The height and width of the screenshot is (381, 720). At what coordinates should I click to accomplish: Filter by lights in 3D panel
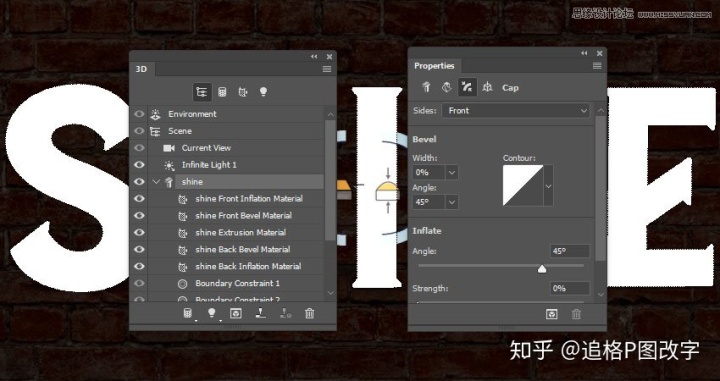(263, 92)
